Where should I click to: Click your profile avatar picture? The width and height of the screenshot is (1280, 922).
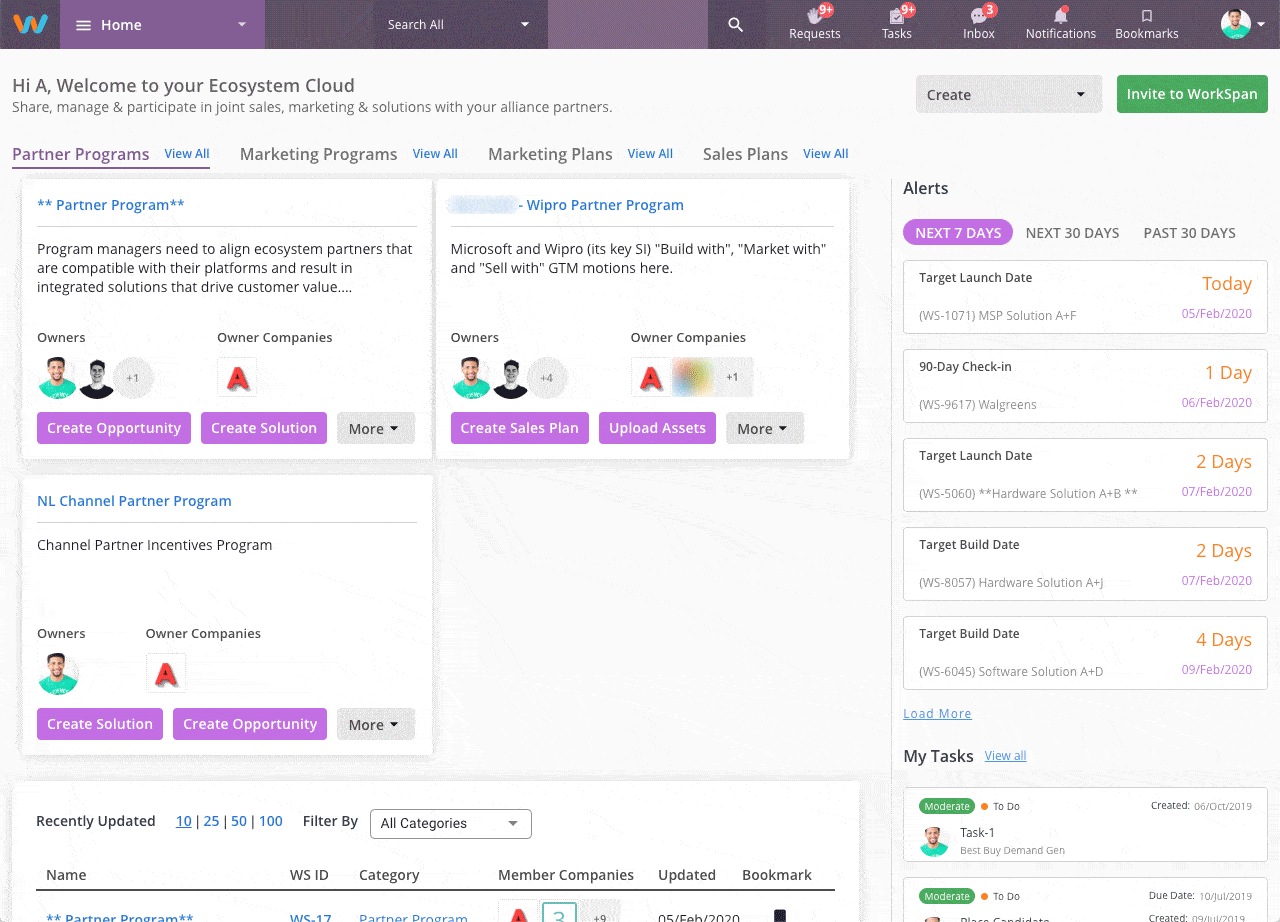1237,22
